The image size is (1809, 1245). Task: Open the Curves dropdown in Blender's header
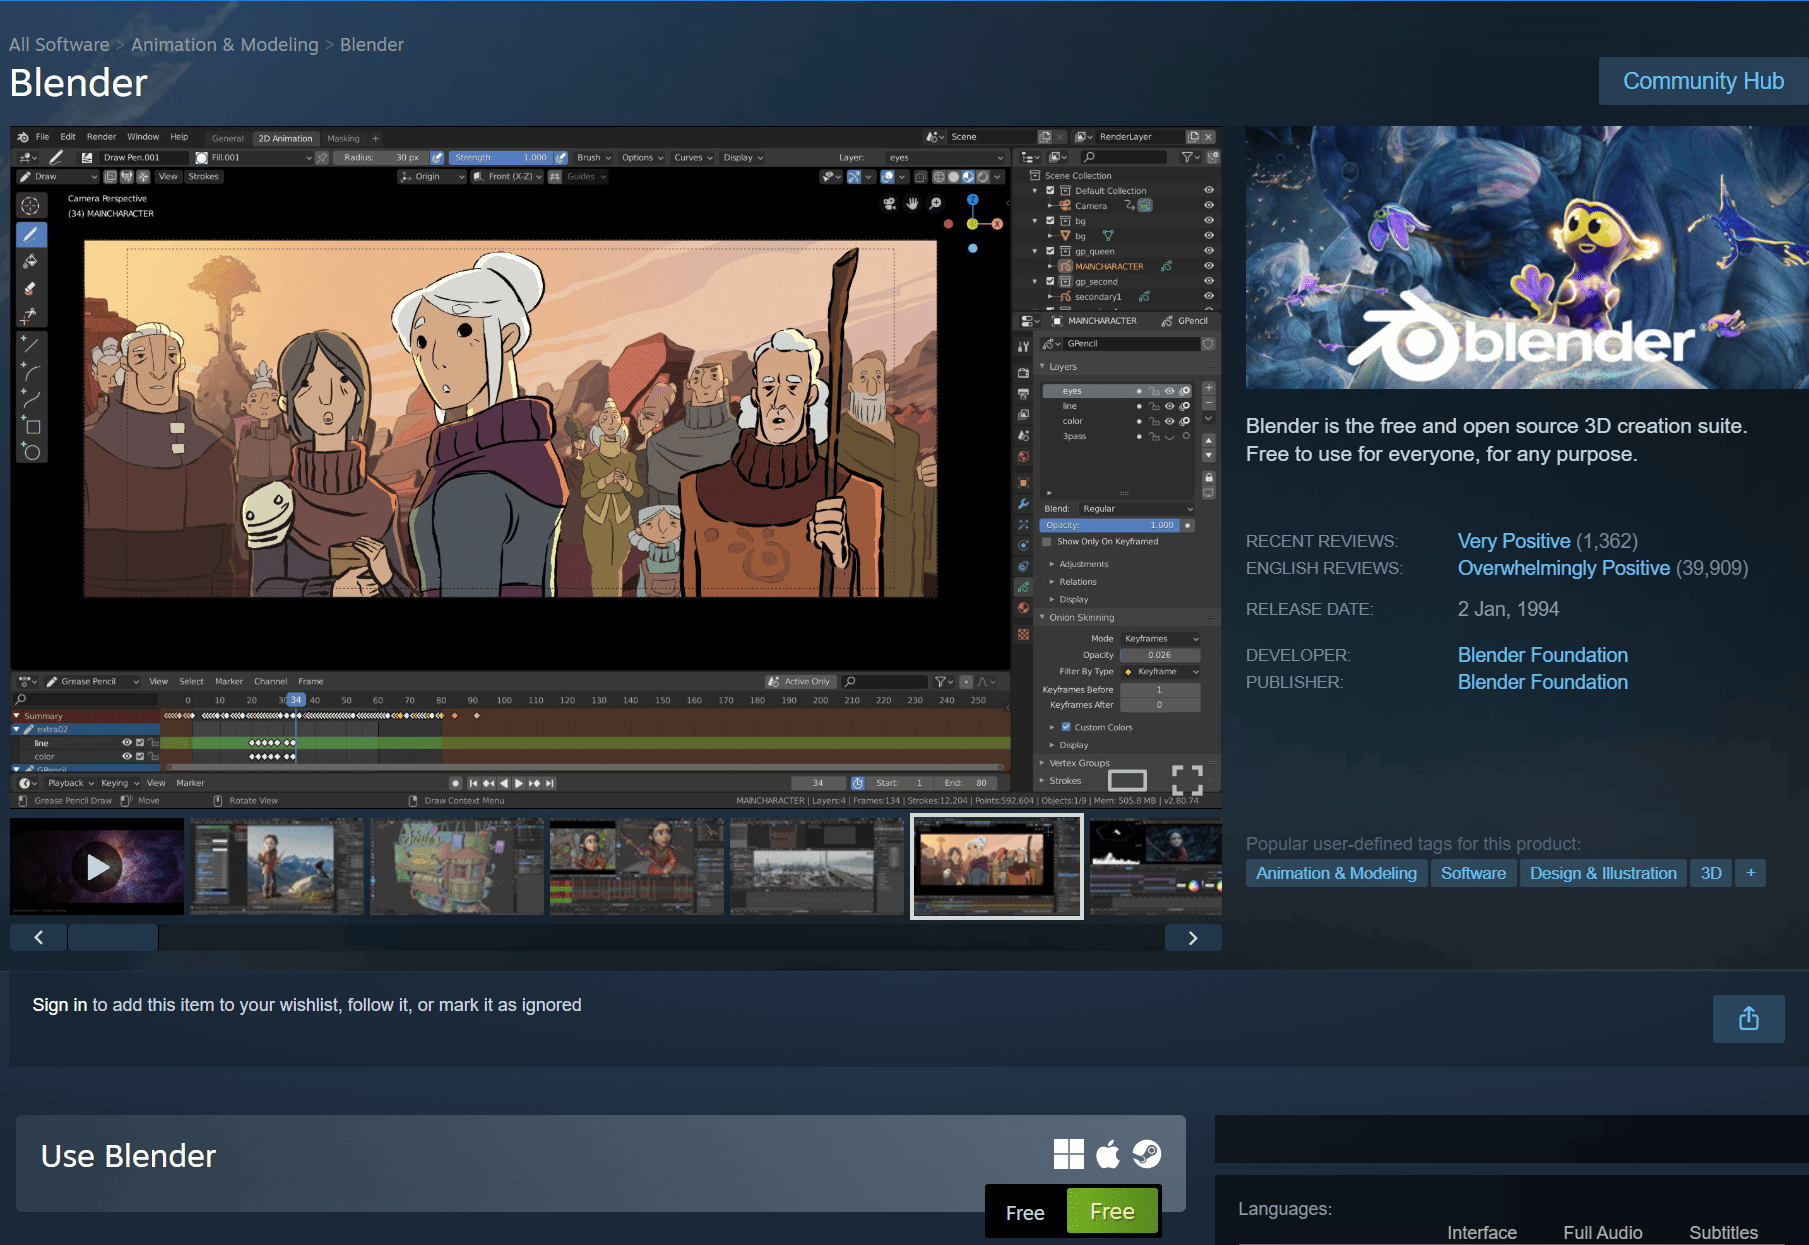click(x=692, y=158)
